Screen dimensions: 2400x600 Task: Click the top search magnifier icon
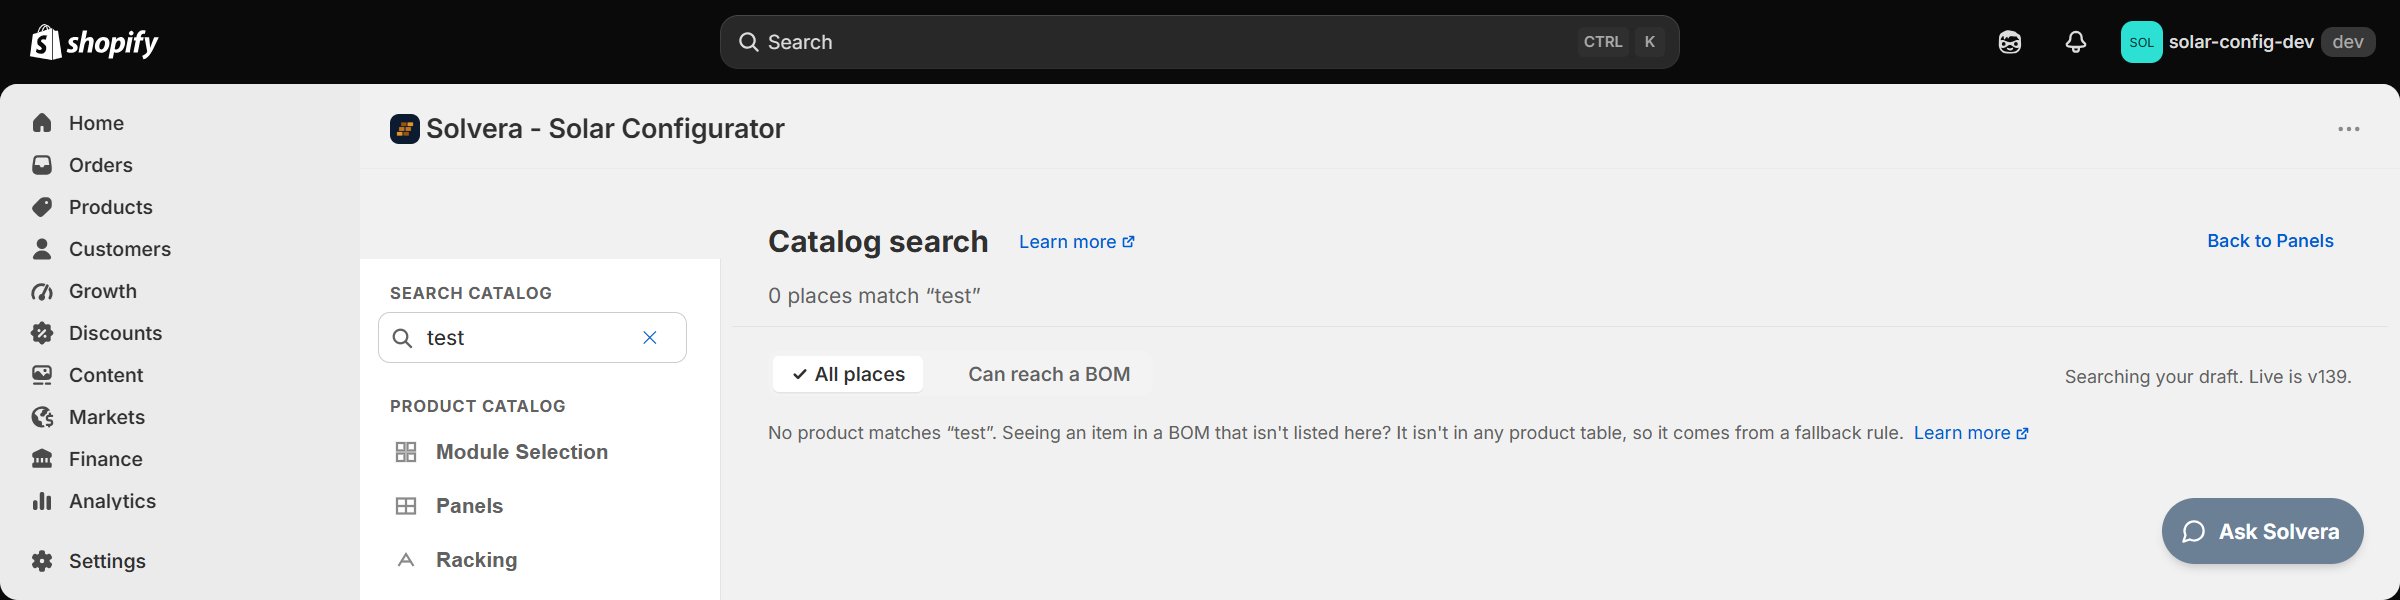click(749, 42)
